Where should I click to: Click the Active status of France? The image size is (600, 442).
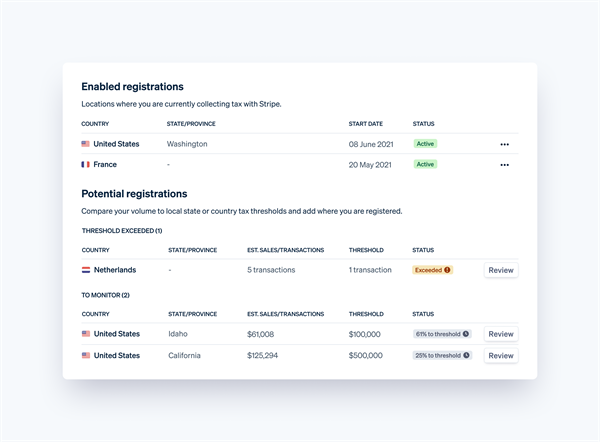click(x=425, y=164)
